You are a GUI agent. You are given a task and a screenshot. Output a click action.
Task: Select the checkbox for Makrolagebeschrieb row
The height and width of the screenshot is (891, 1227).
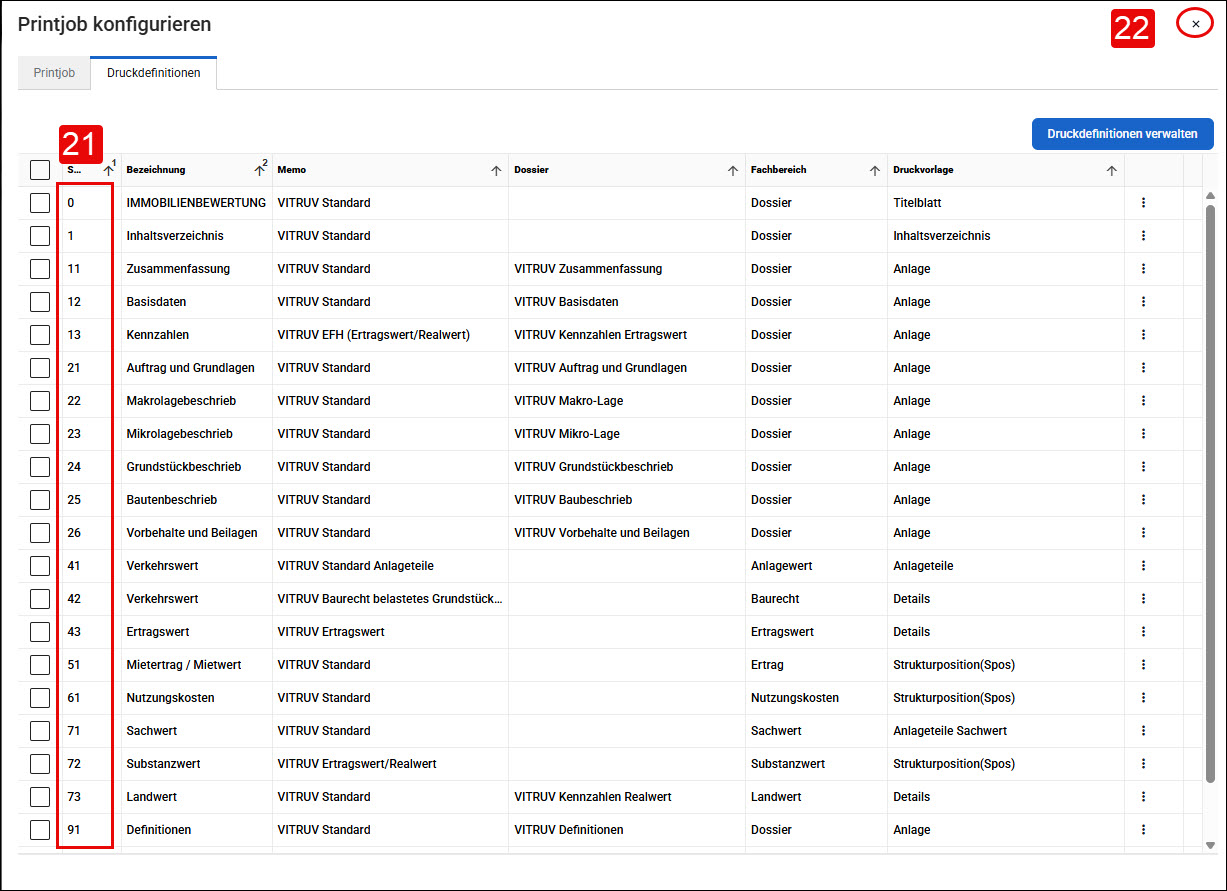pos(40,401)
